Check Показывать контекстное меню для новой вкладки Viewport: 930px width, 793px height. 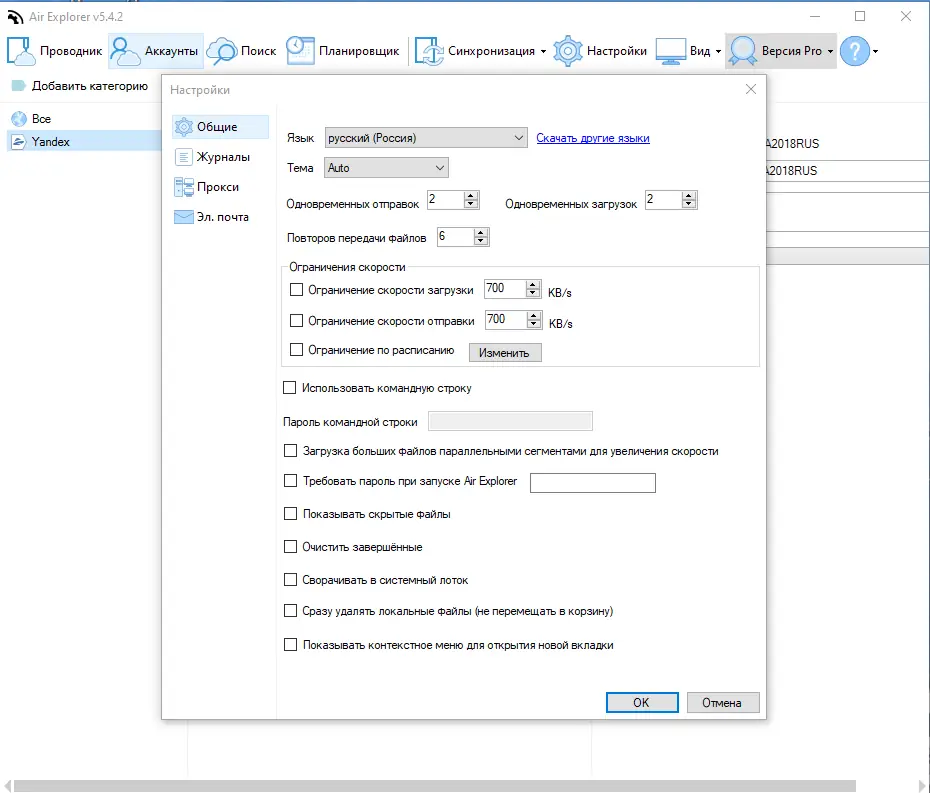(x=290, y=645)
